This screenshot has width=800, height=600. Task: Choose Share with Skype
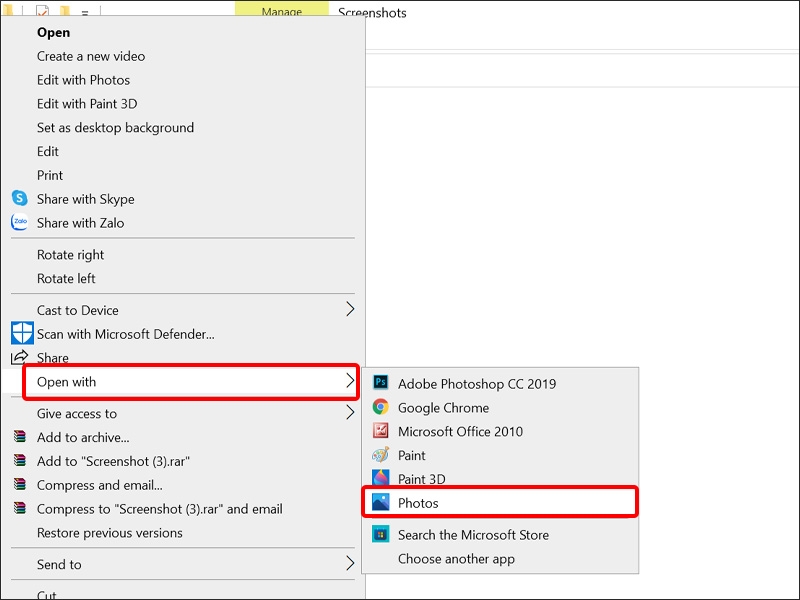click(x=86, y=199)
